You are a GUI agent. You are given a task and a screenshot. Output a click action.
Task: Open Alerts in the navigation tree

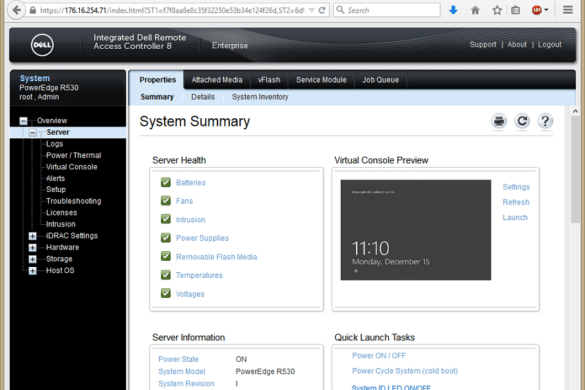pyautogui.click(x=56, y=178)
